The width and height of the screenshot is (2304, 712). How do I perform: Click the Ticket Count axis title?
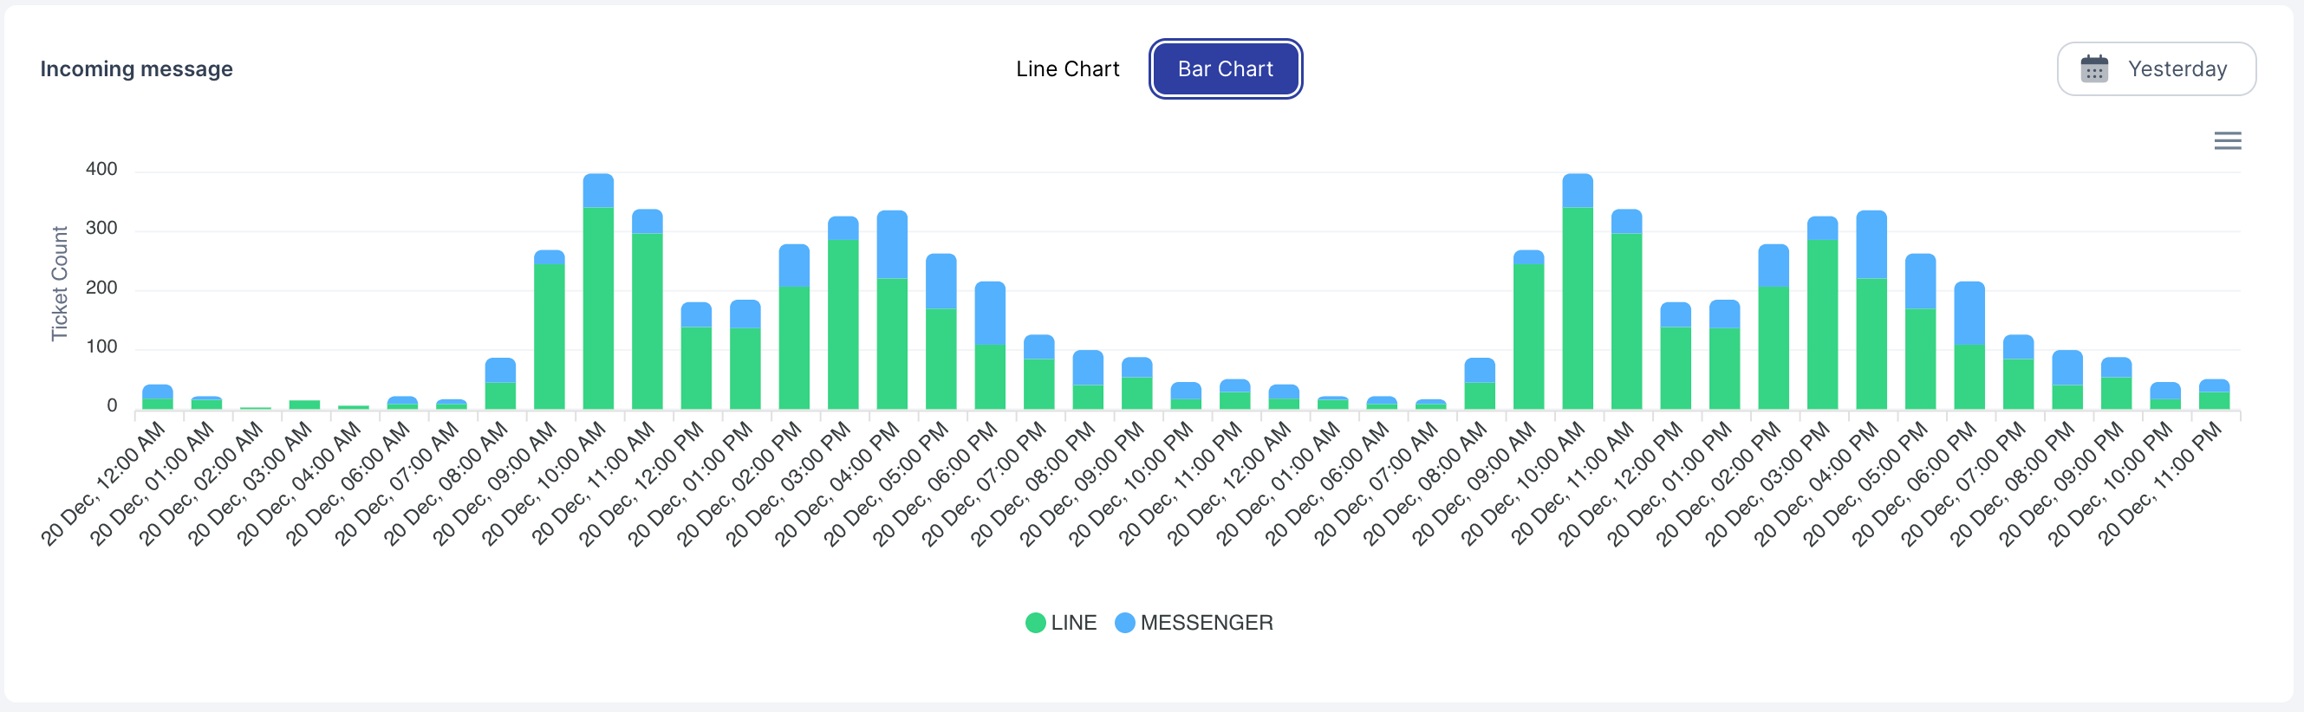(x=60, y=284)
